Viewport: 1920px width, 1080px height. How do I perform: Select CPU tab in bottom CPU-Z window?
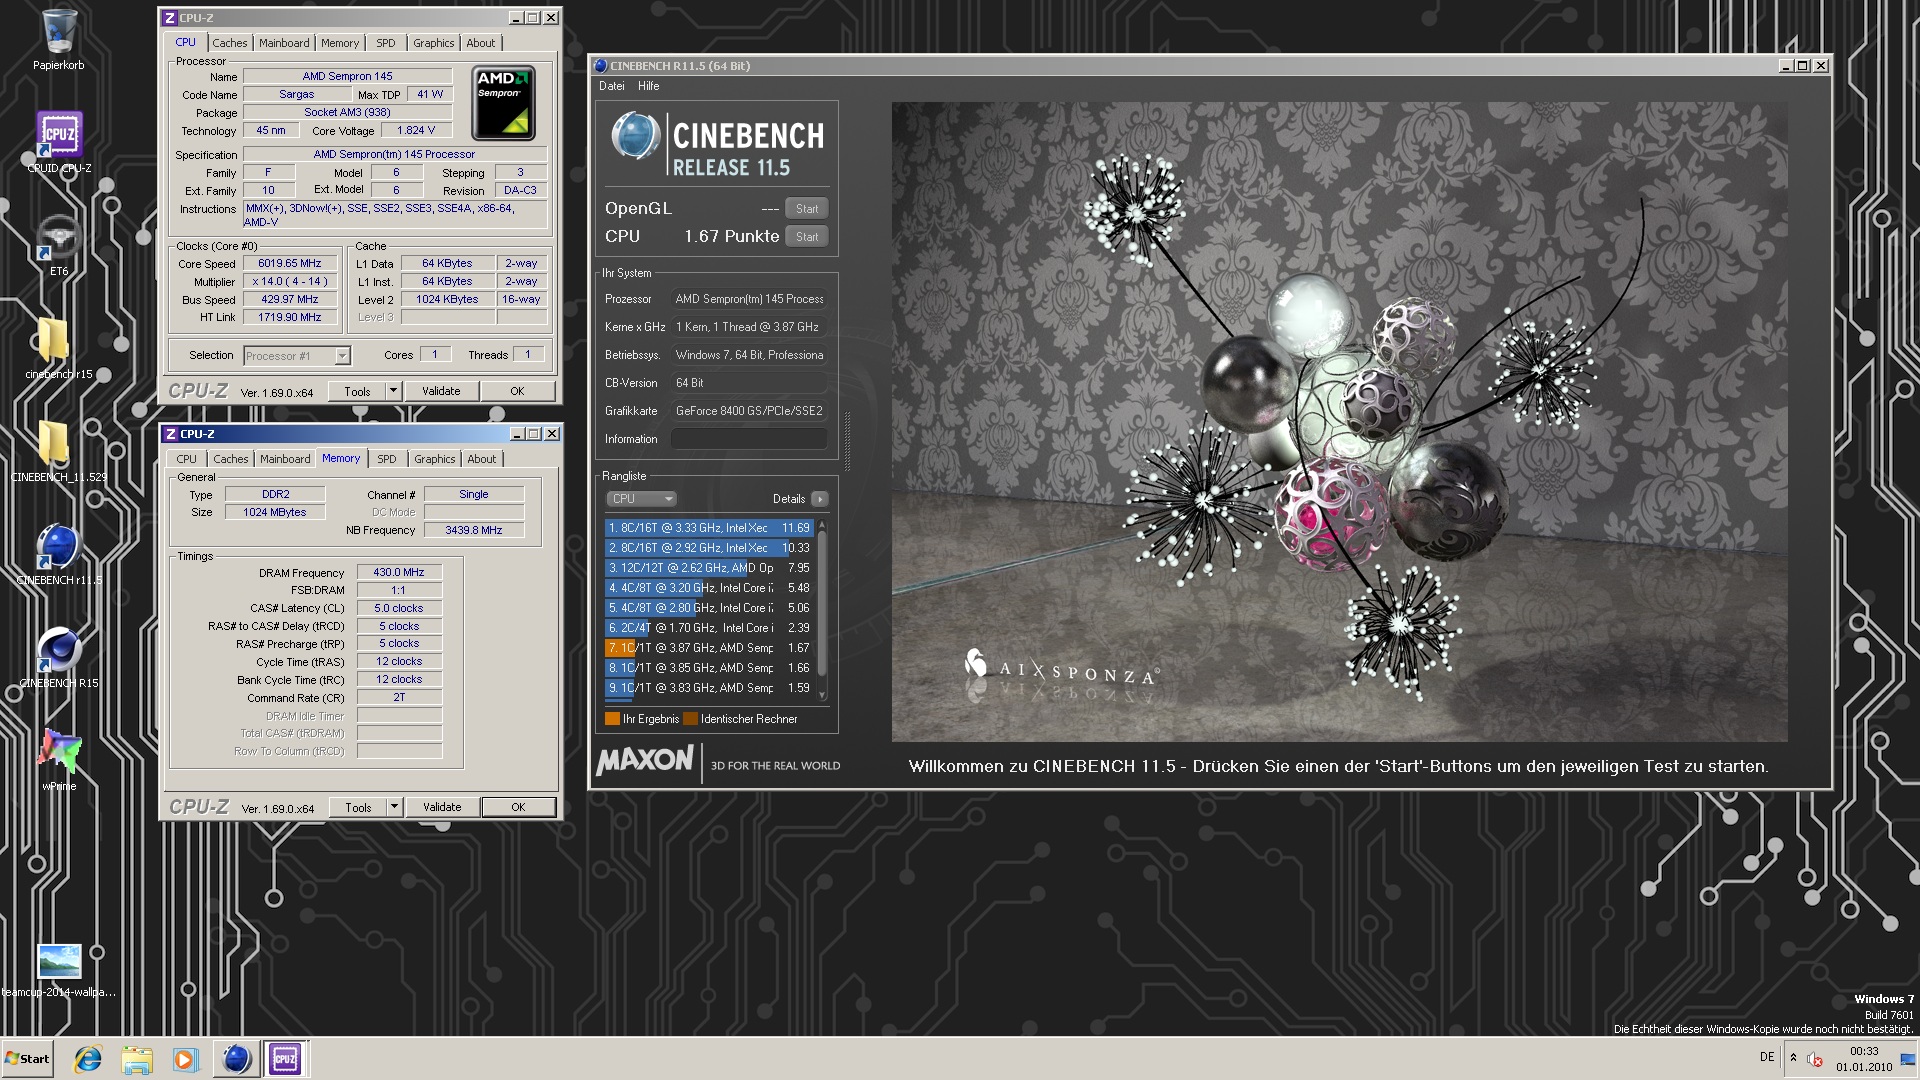(187, 459)
